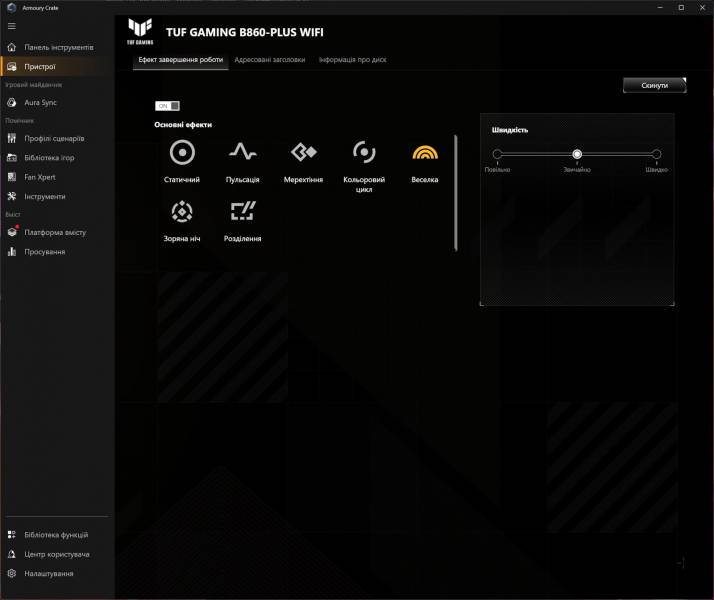714x600 pixels.
Task: Open Просування in sidebar
Action: click(x=55, y=252)
